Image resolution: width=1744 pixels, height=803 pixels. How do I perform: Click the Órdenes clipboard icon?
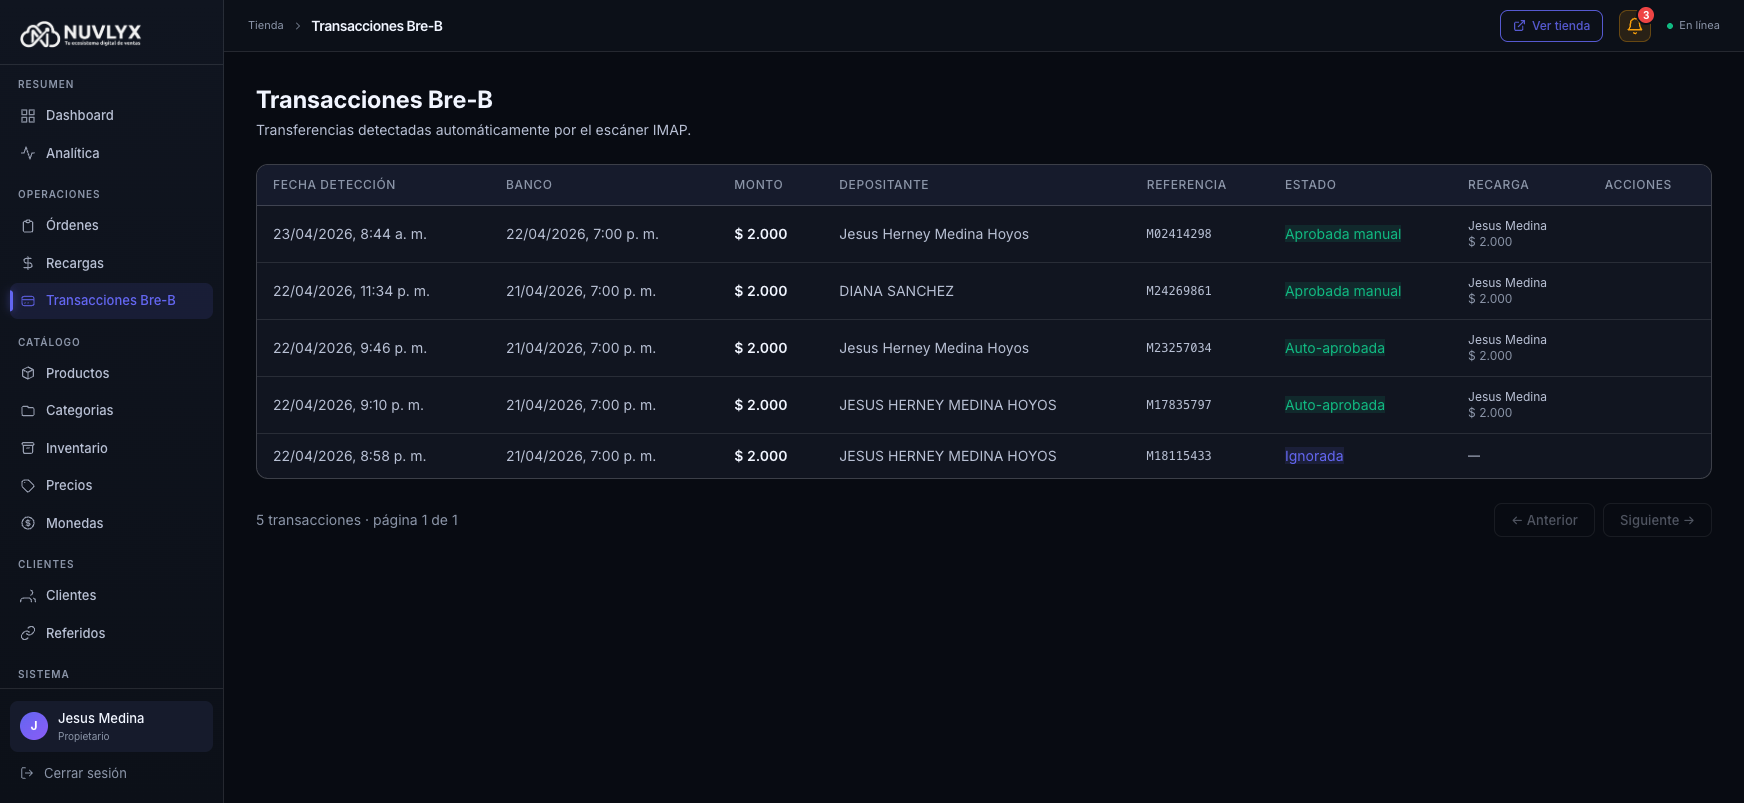[28, 226]
